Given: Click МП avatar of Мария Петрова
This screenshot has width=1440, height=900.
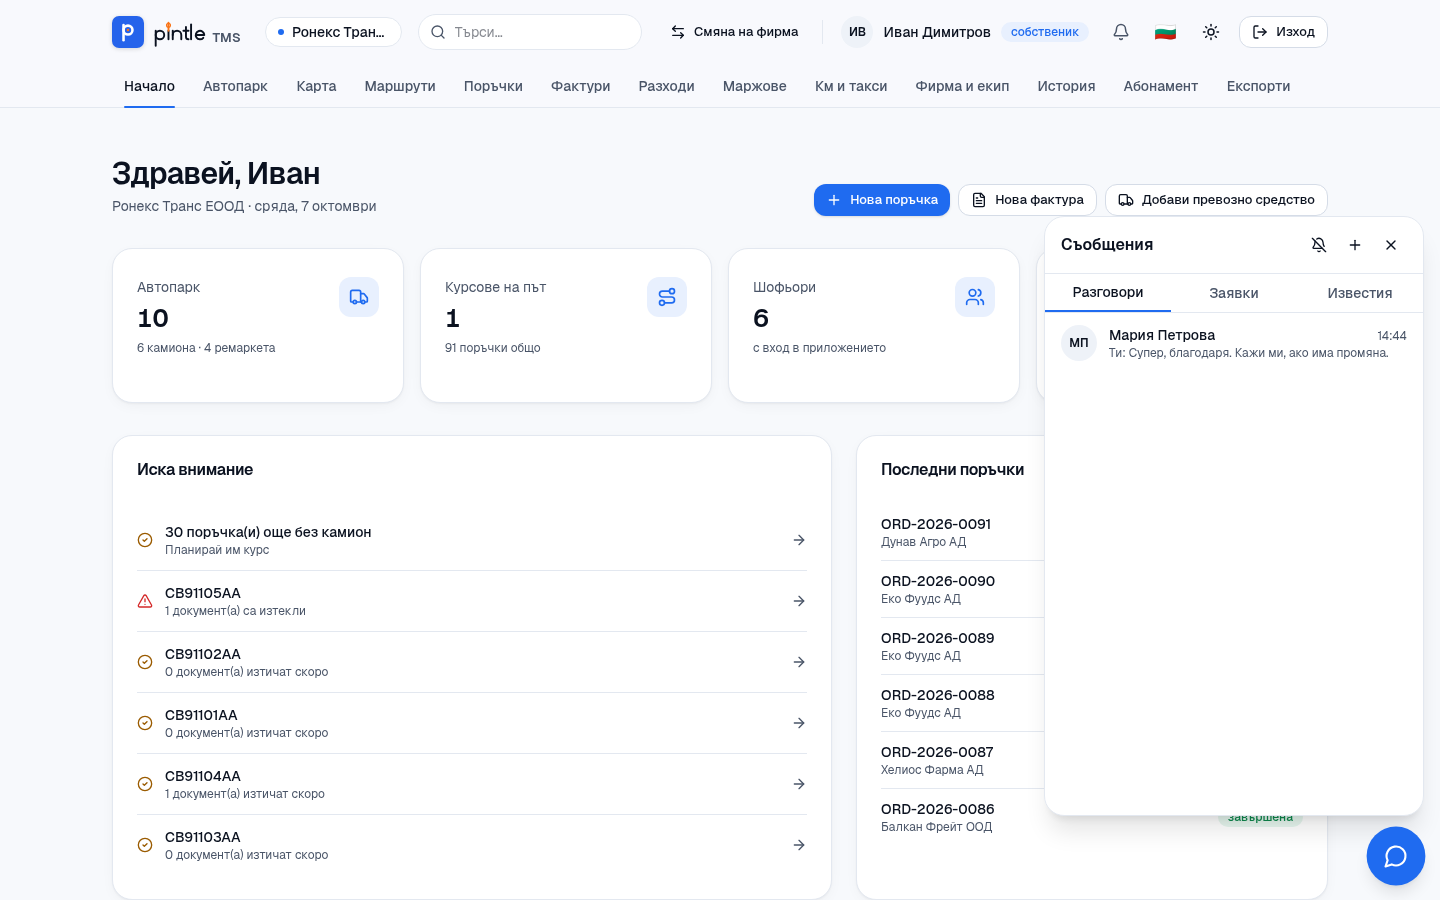Looking at the screenshot, I should point(1079,343).
